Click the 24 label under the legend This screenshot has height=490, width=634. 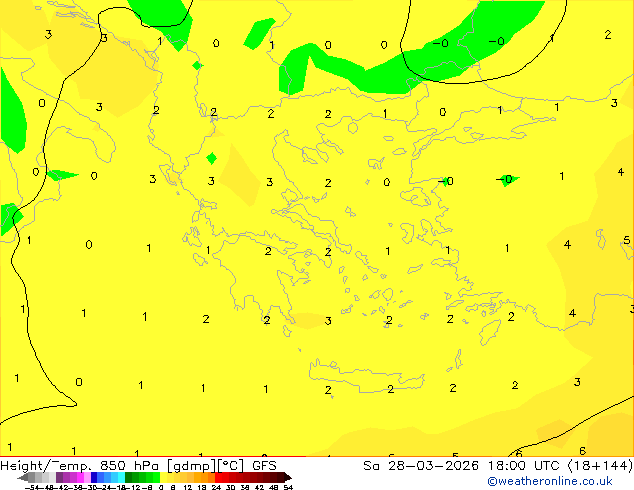(x=217, y=488)
